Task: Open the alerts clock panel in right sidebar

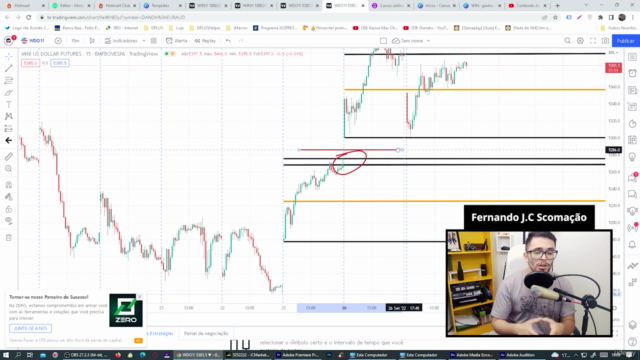Action: 632,73
